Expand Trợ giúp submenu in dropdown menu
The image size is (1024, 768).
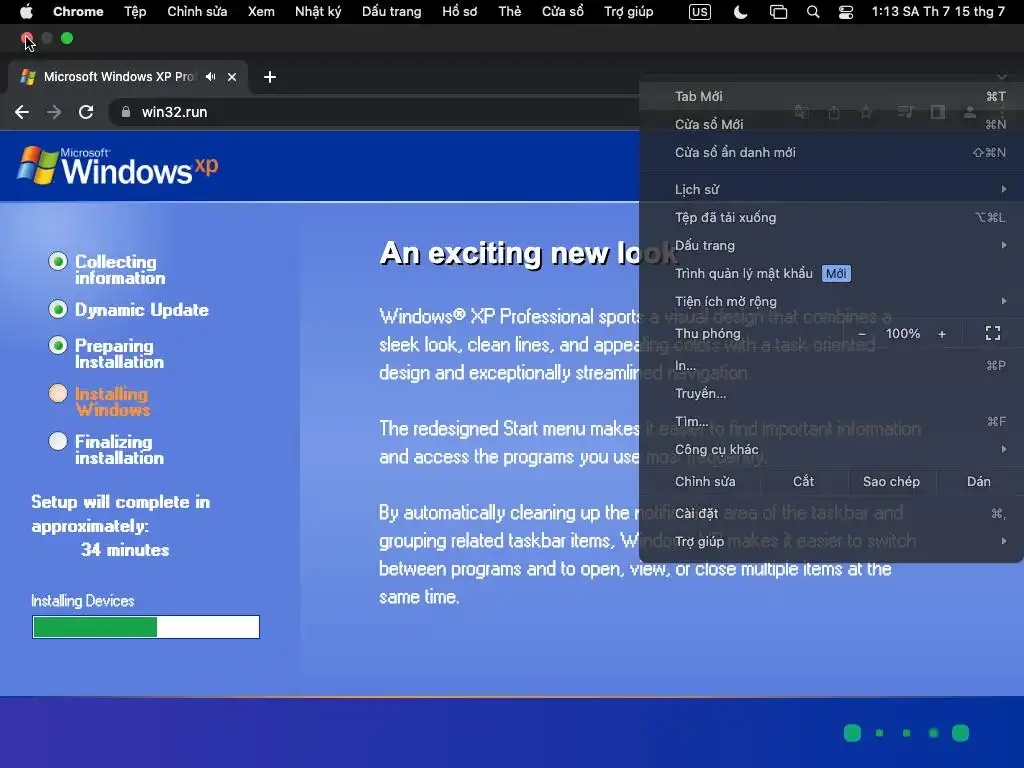tap(831, 541)
